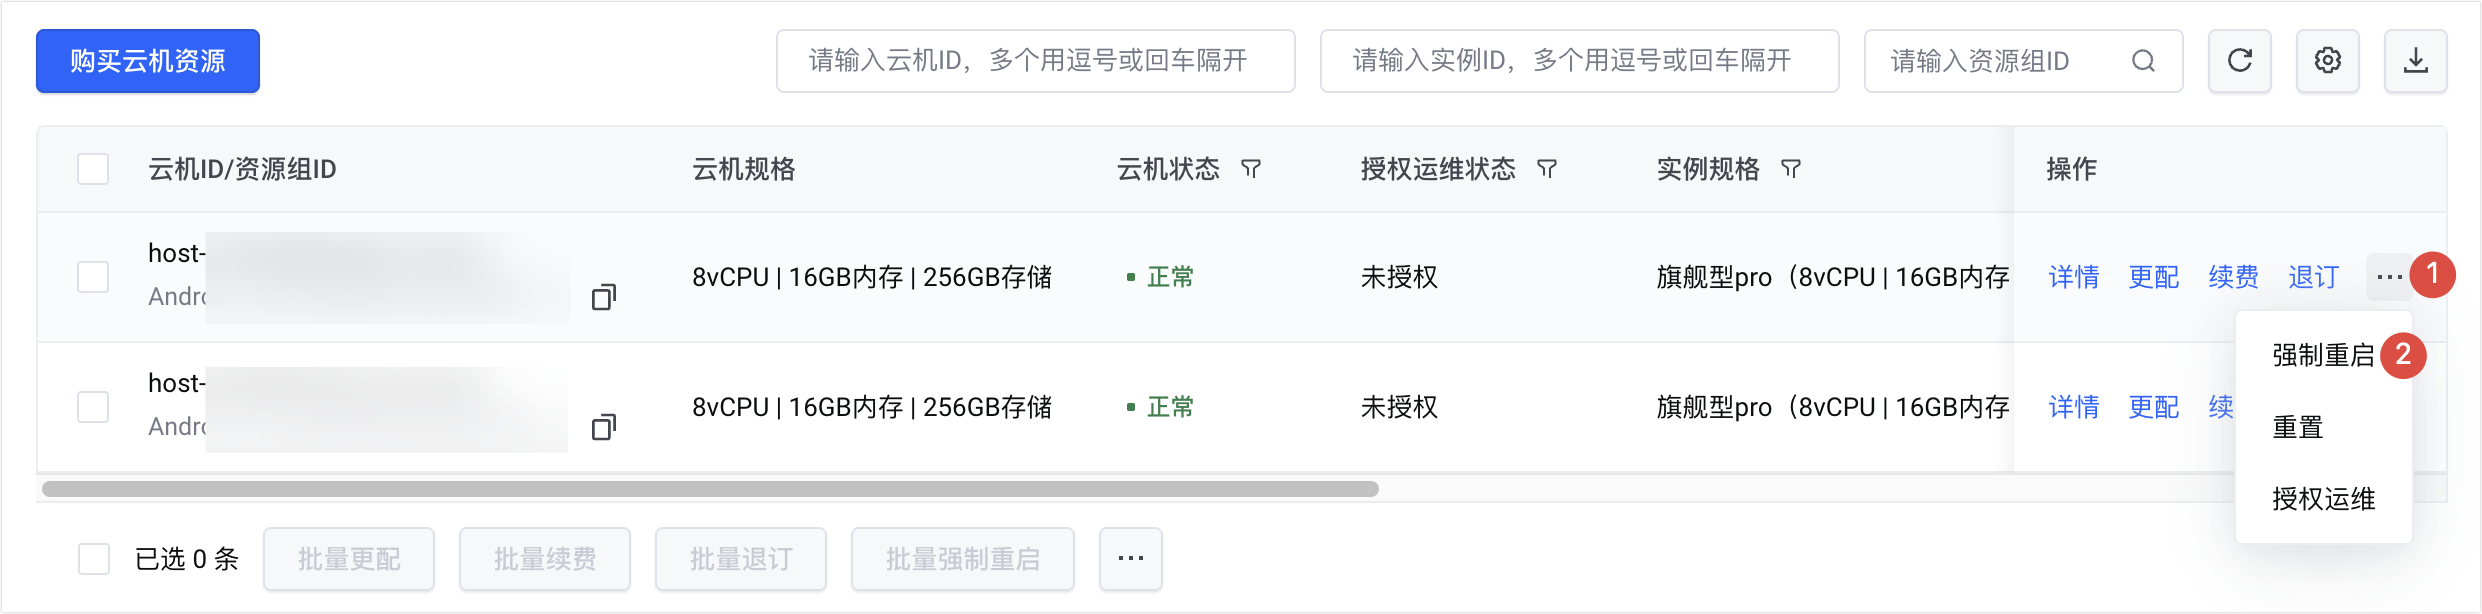Open 详情 link for first host
The image size is (2482, 614).
[2073, 277]
